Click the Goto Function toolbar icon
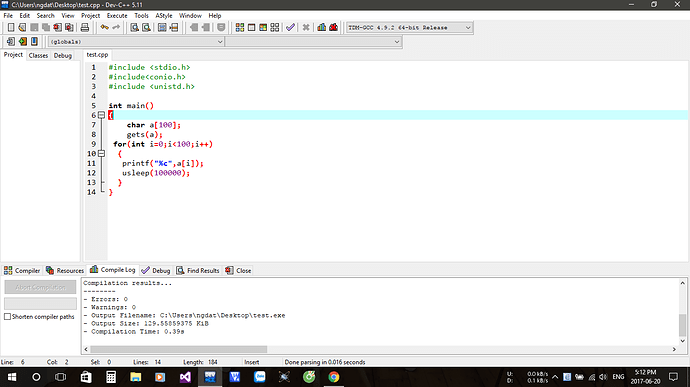 [162, 27]
